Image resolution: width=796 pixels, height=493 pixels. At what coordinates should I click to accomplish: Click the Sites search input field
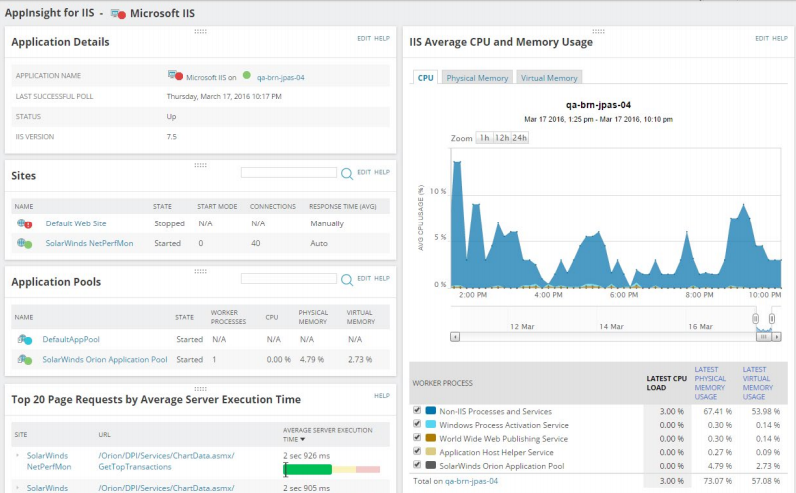click(288, 172)
